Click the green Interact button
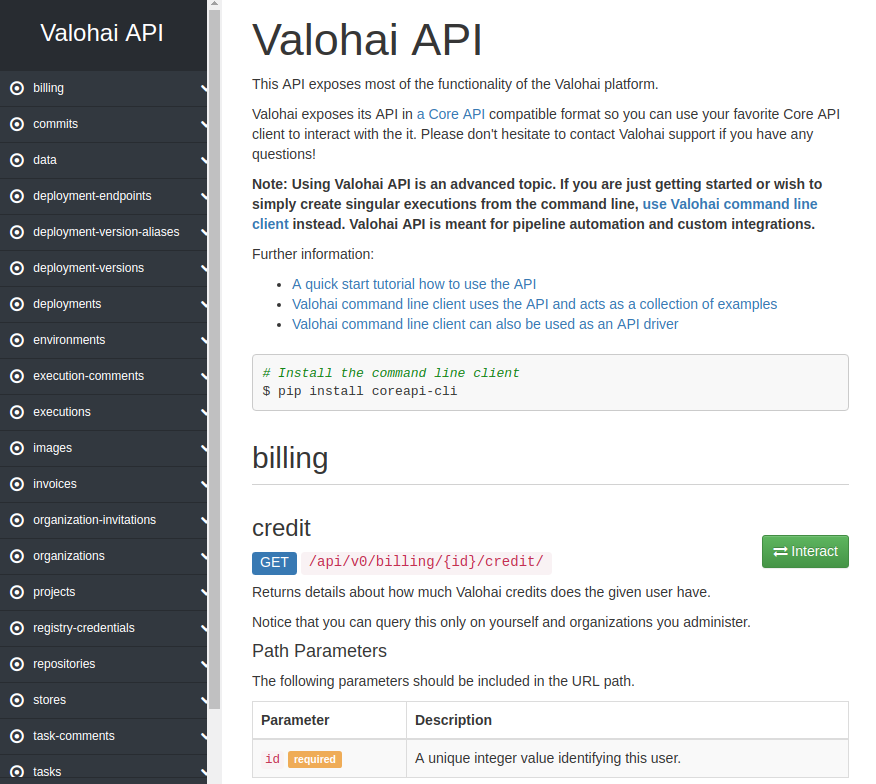The width and height of the screenshot is (876, 784). pos(805,552)
